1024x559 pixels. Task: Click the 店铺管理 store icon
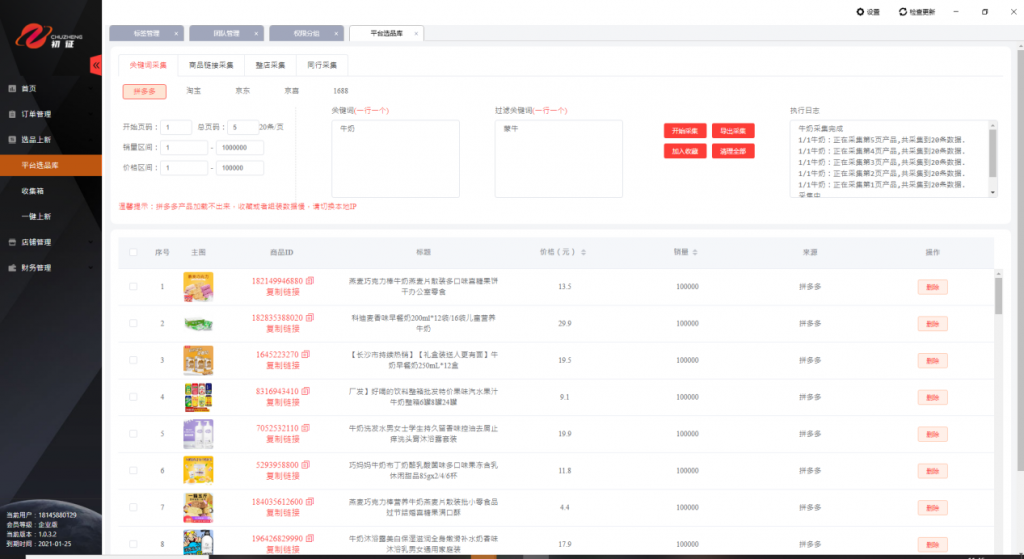pyautogui.click(x=12, y=242)
